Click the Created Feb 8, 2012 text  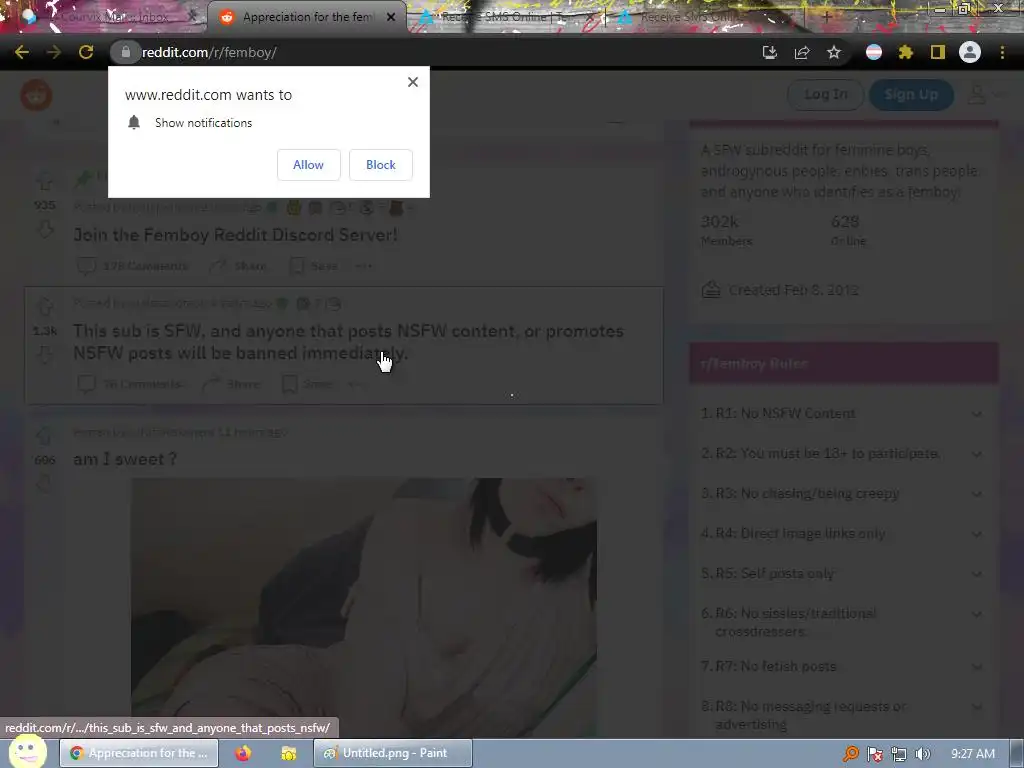[793, 290]
